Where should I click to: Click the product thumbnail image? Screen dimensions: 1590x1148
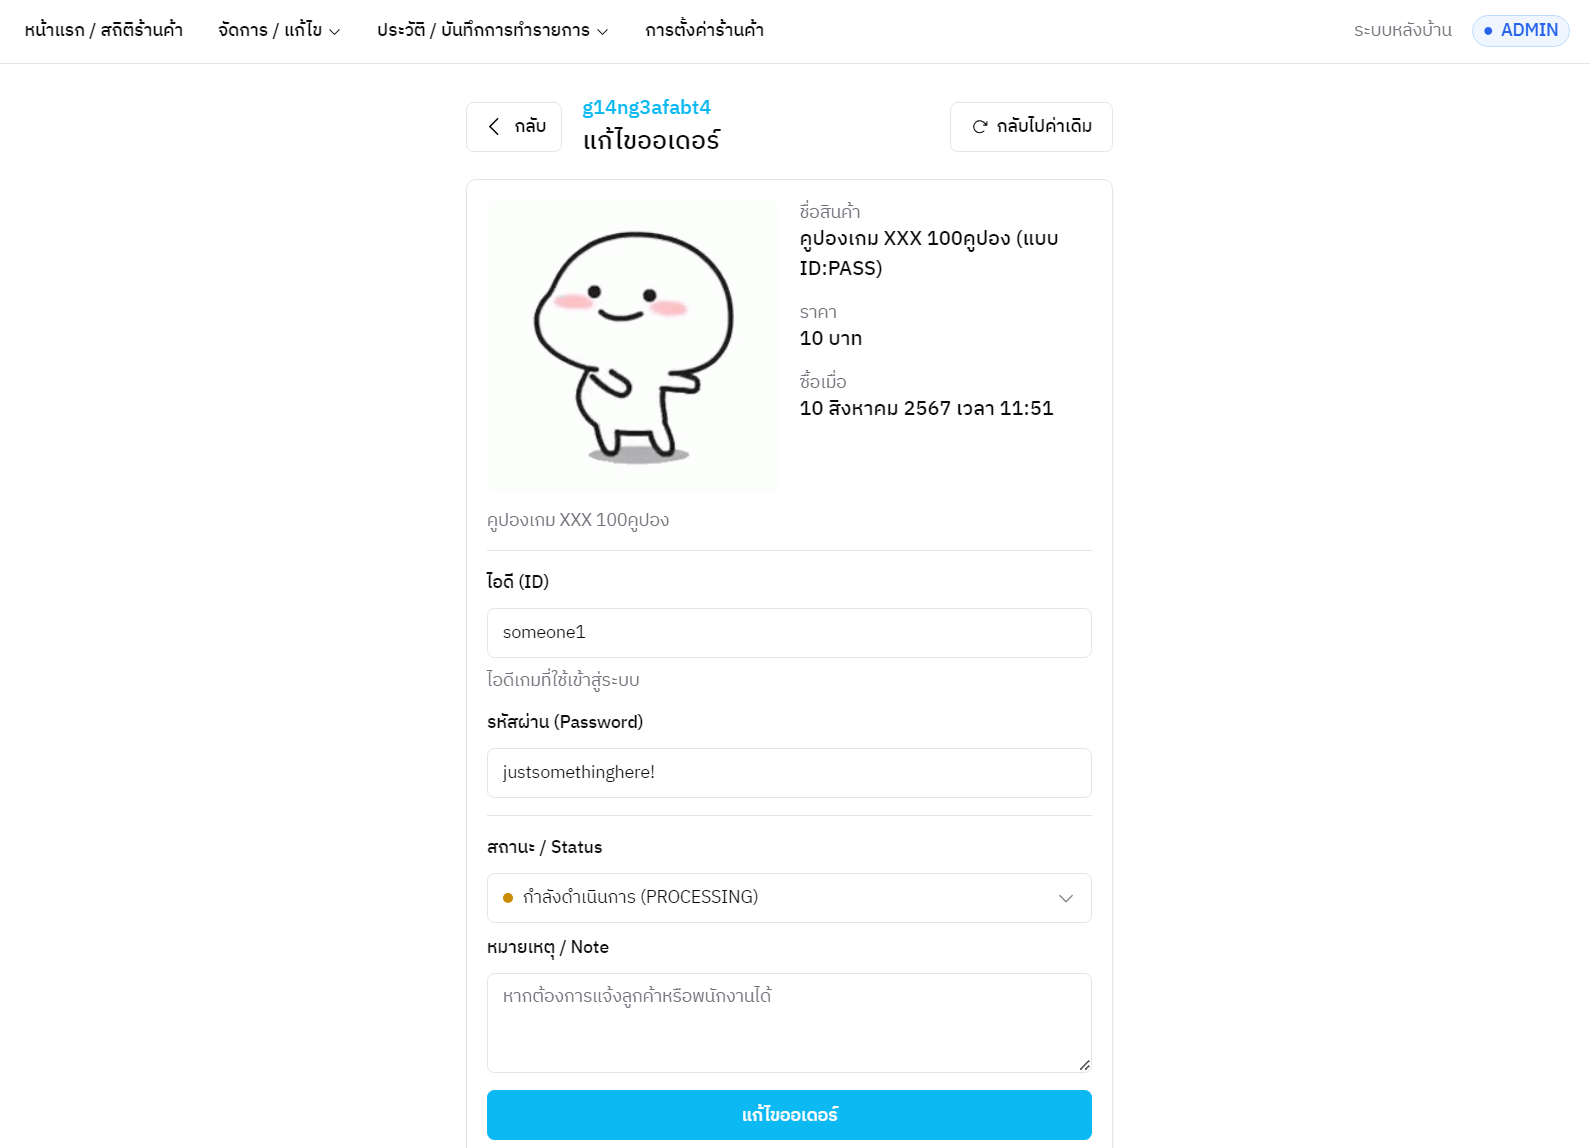[x=633, y=346]
